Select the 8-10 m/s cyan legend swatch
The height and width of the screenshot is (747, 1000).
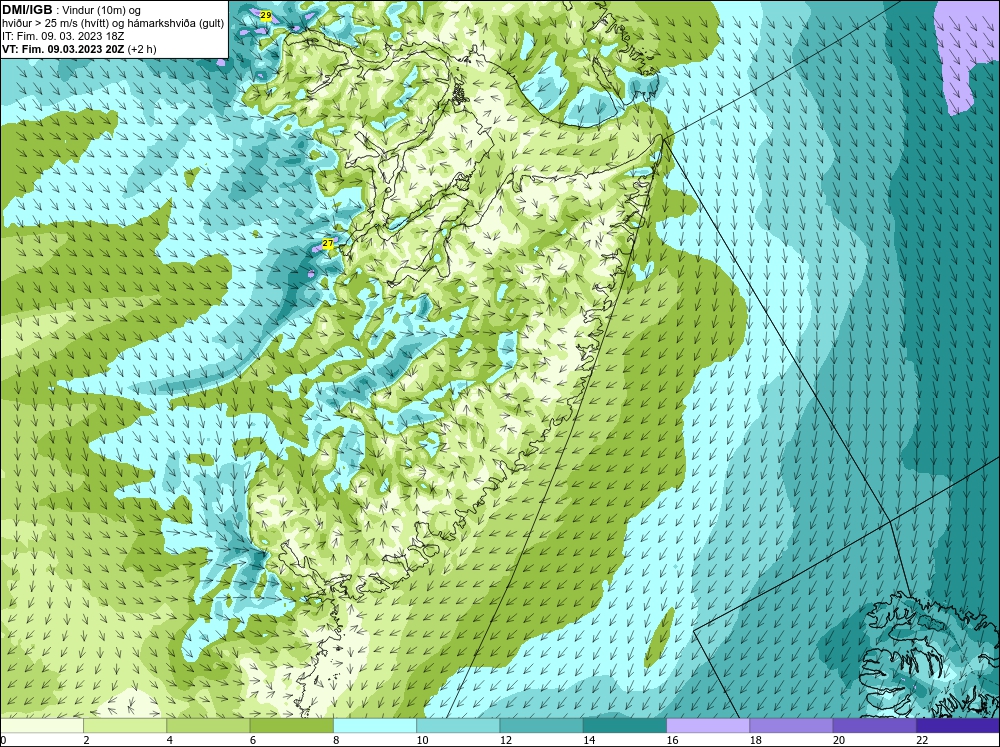375,726
